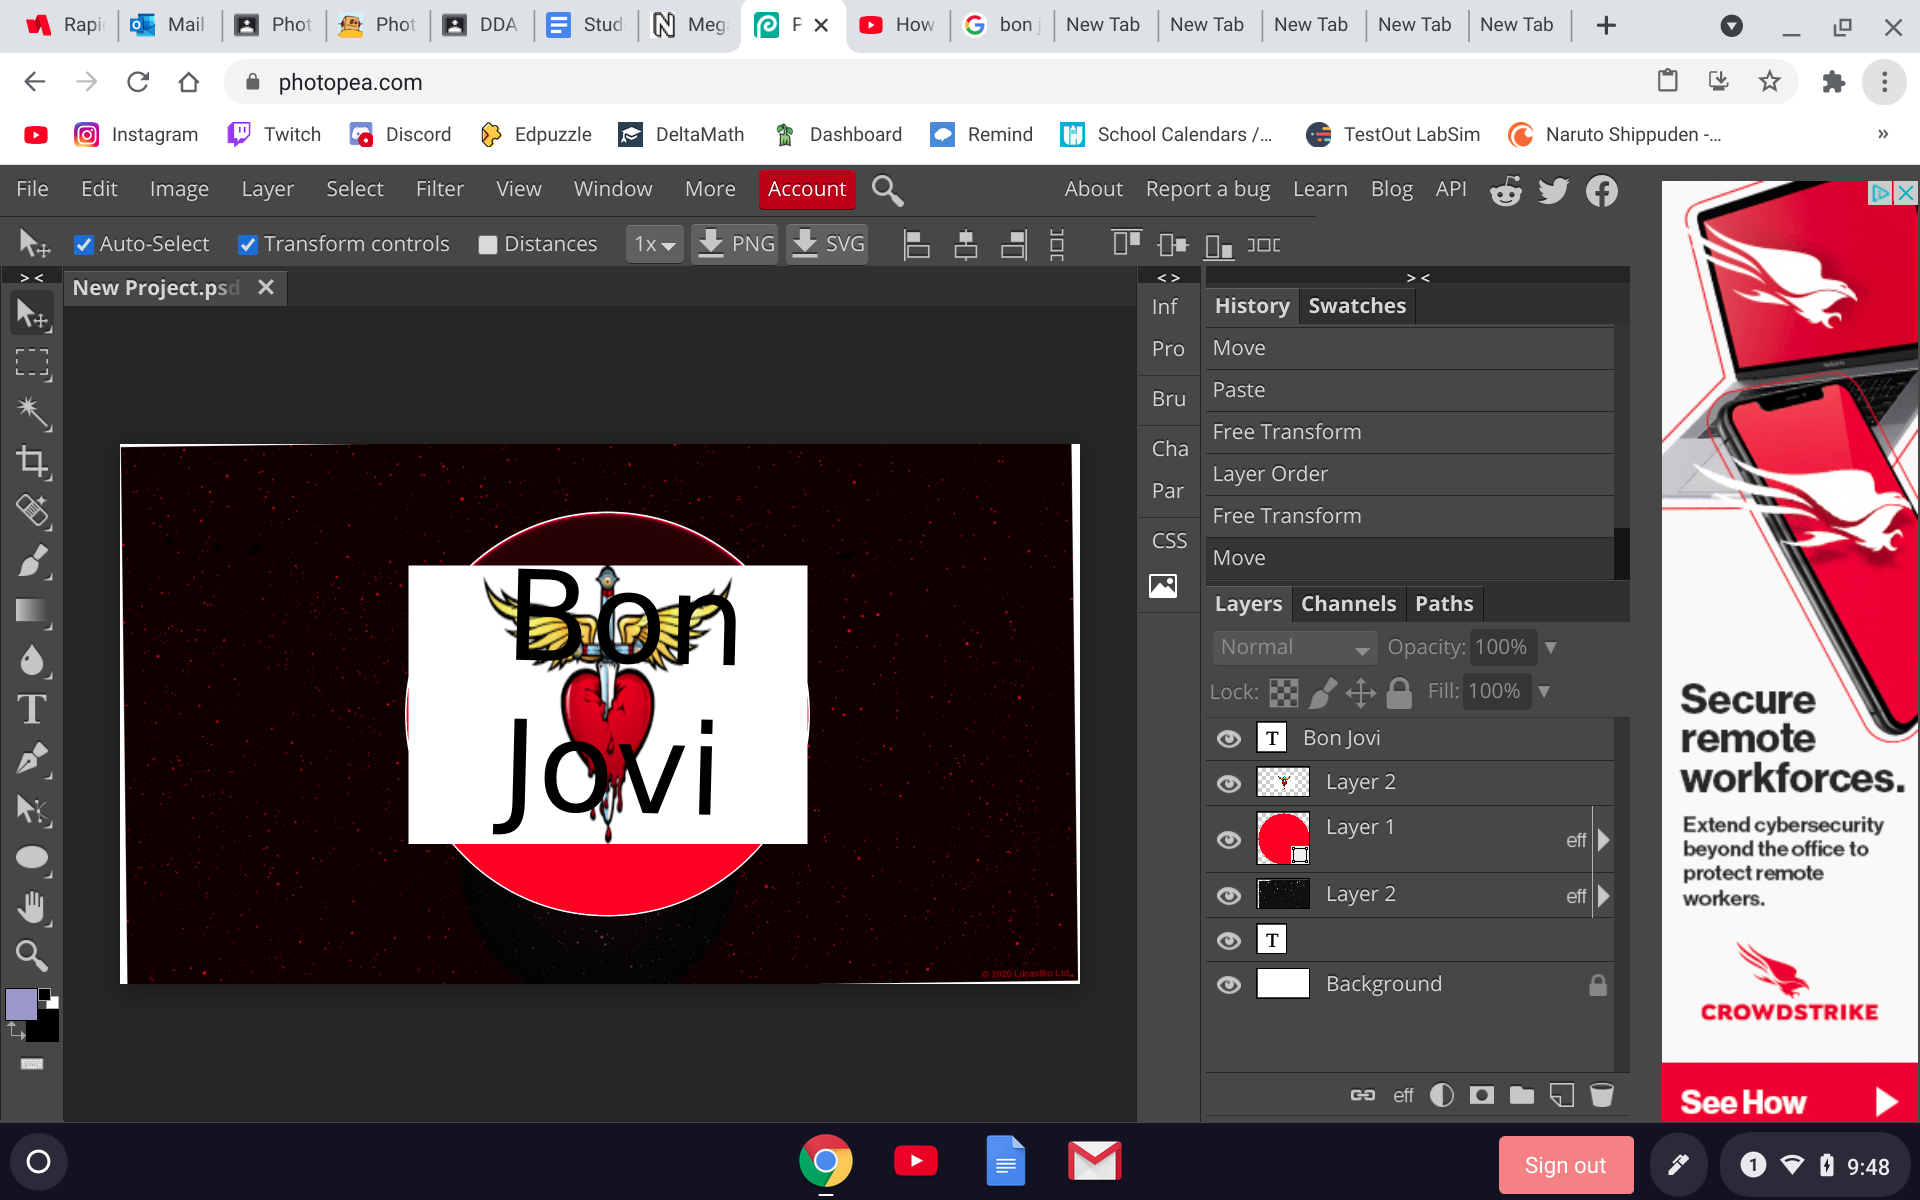
Task: Hide the checkerboard-thumbnail Layer 2 directly below Bon Jovi
Action: coord(1229,783)
